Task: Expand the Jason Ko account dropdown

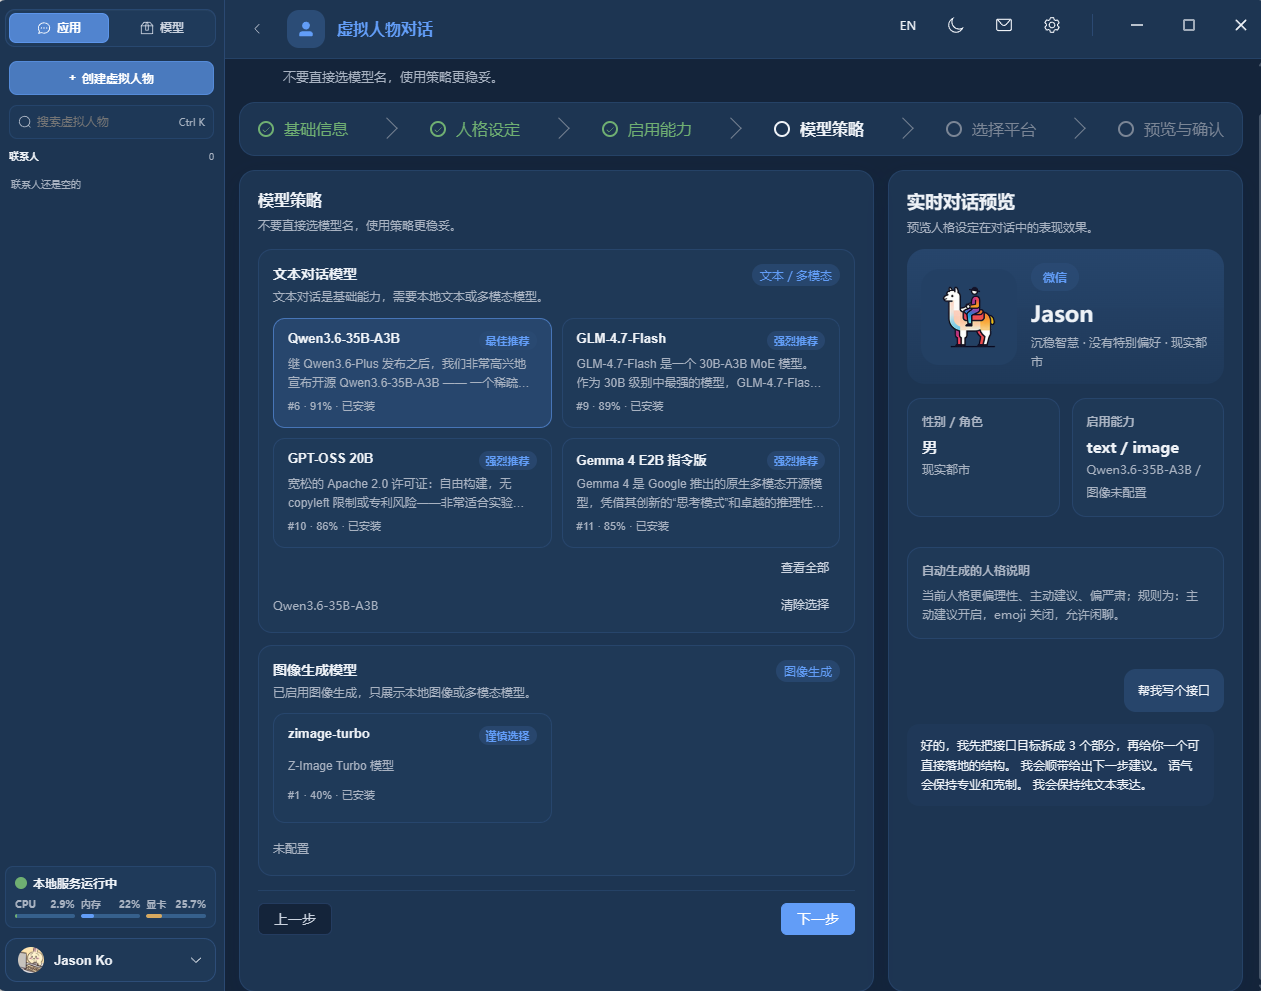Action: point(196,960)
